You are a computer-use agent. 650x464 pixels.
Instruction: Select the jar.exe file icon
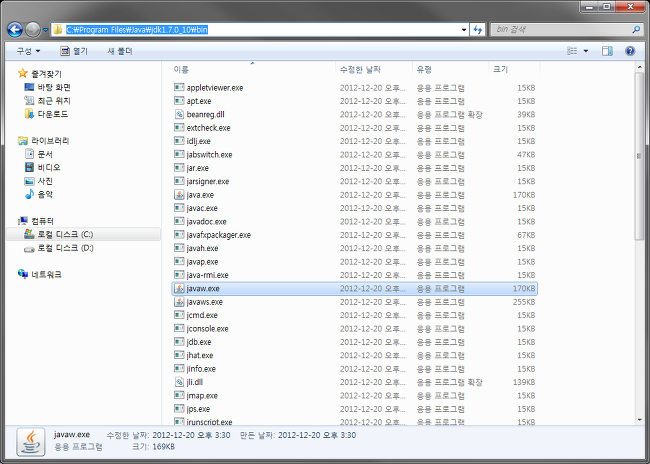179,168
